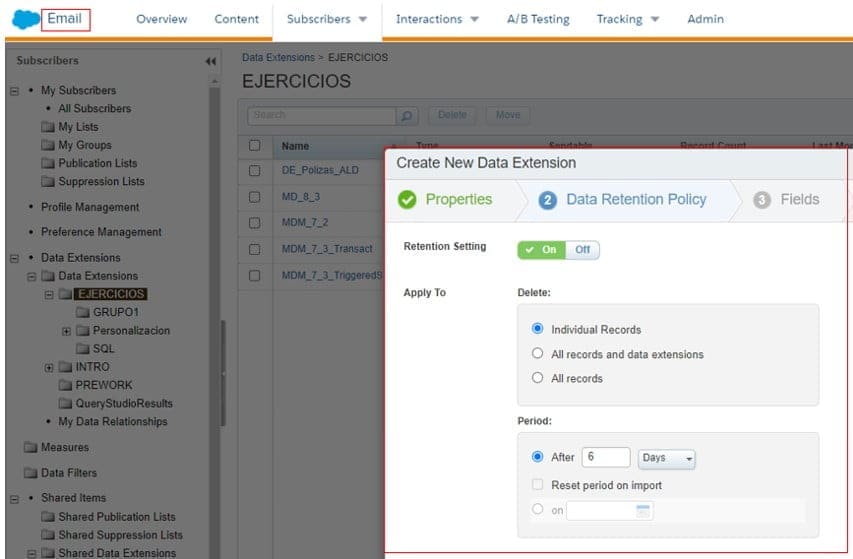
Task: Choose All records and data extensions
Action: [538, 354]
